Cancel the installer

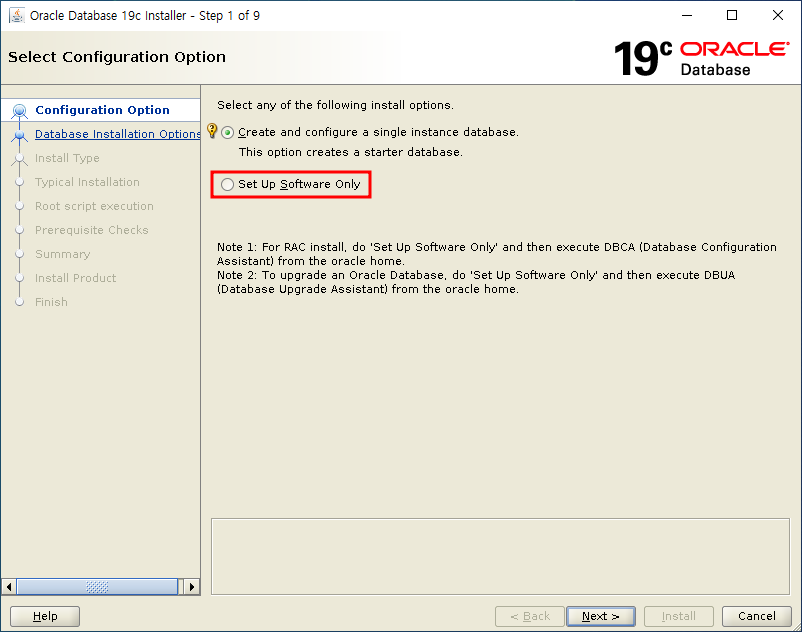757,616
